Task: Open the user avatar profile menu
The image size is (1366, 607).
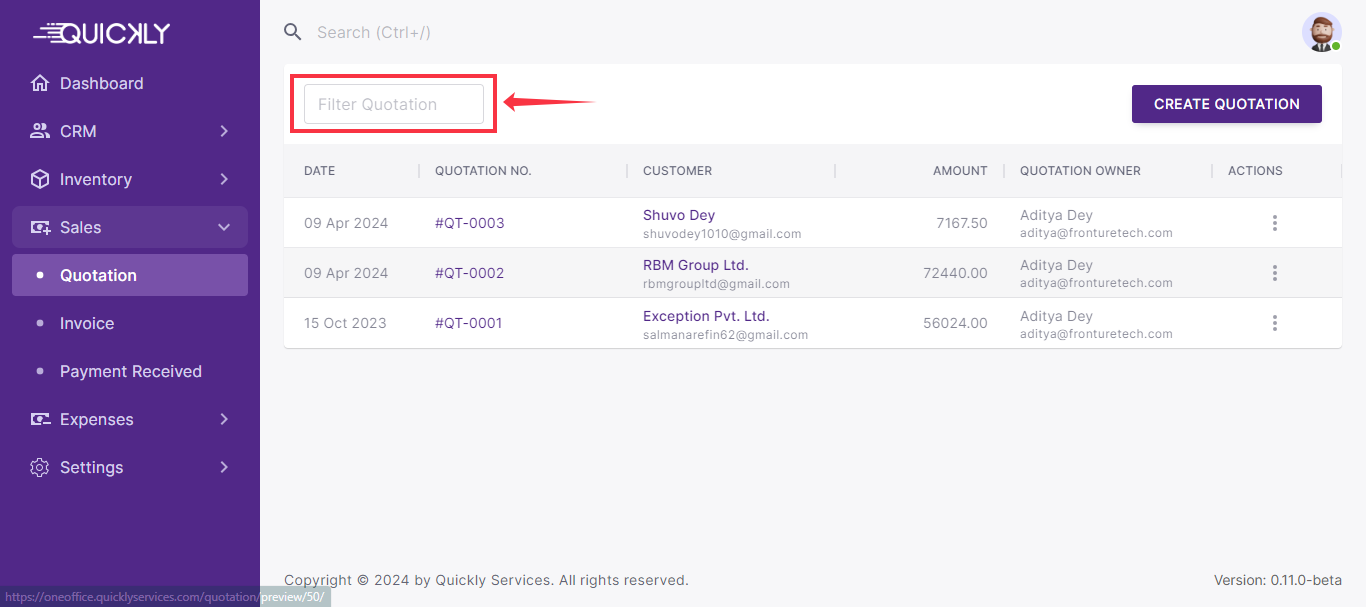Action: pyautogui.click(x=1321, y=32)
